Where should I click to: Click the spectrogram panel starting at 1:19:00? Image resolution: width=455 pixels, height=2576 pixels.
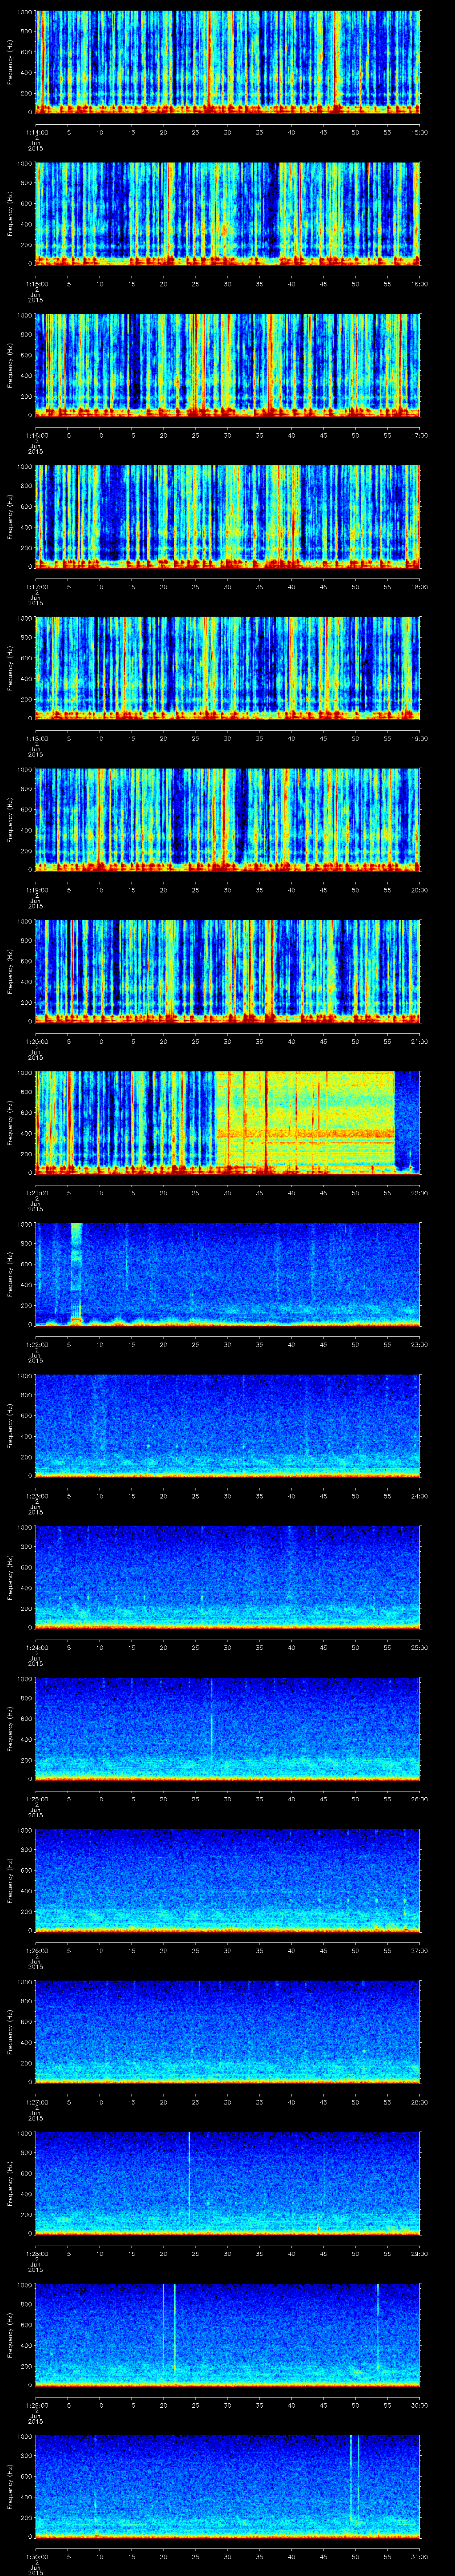pyautogui.click(x=228, y=819)
